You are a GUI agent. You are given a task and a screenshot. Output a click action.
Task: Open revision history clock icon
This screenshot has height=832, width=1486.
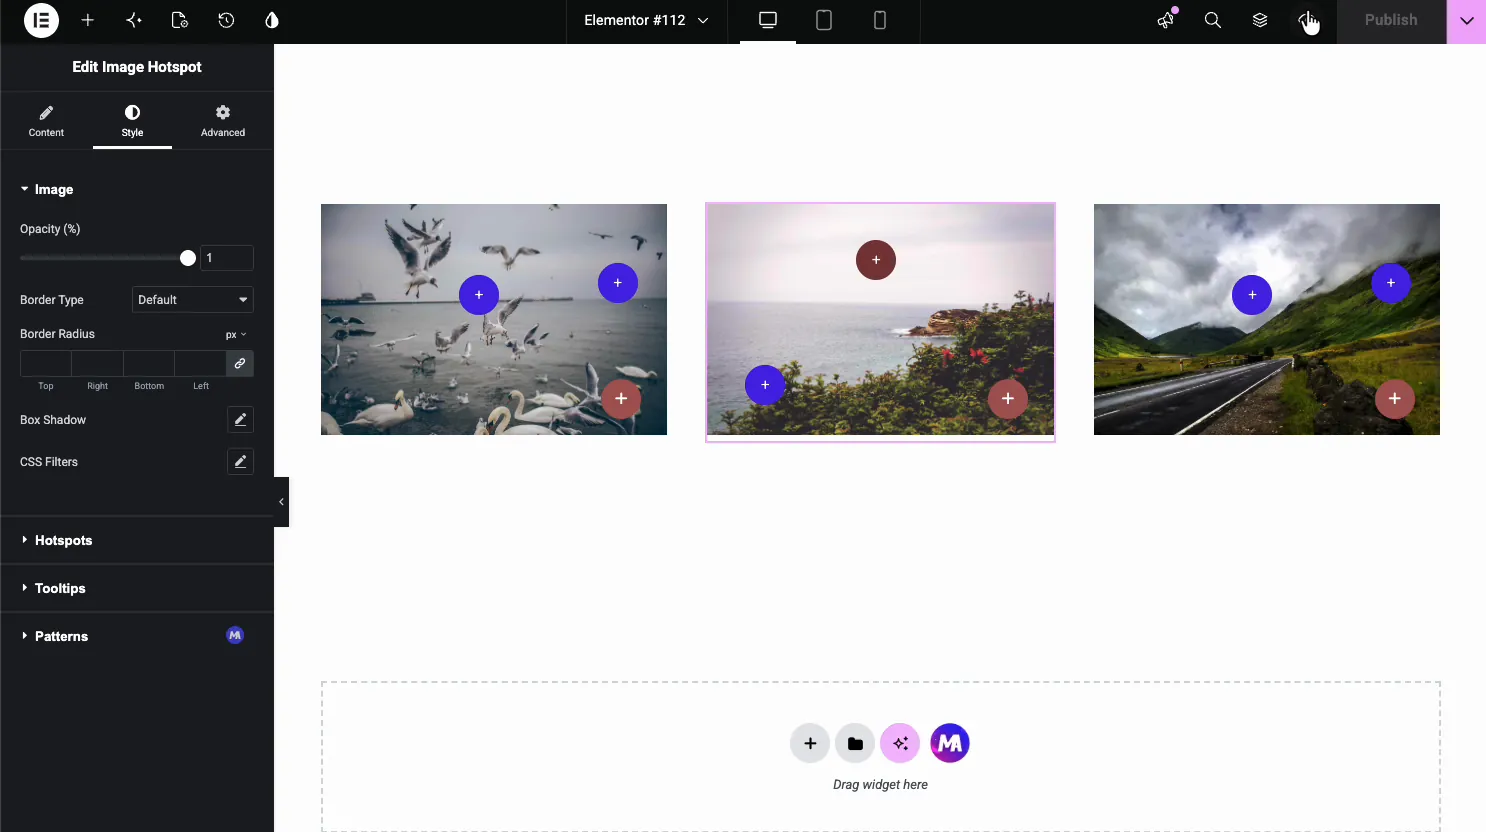point(226,20)
